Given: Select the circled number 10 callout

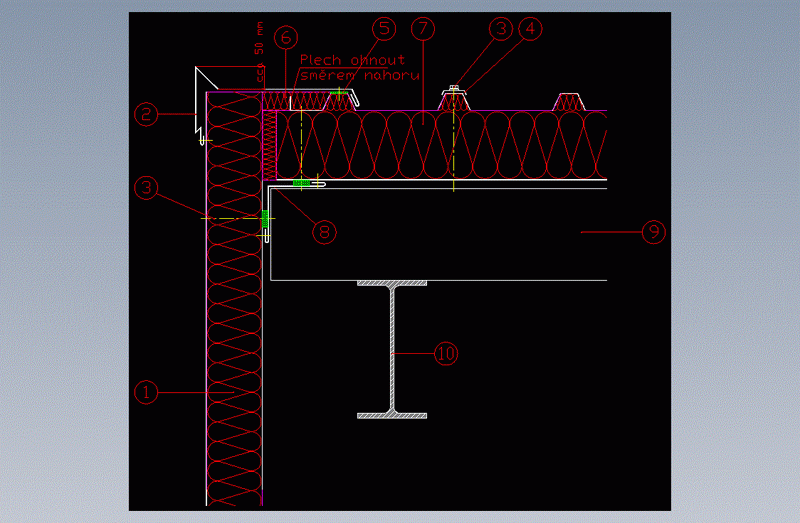Looking at the screenshot, I should pyautogui.click(x=445, y=353).
